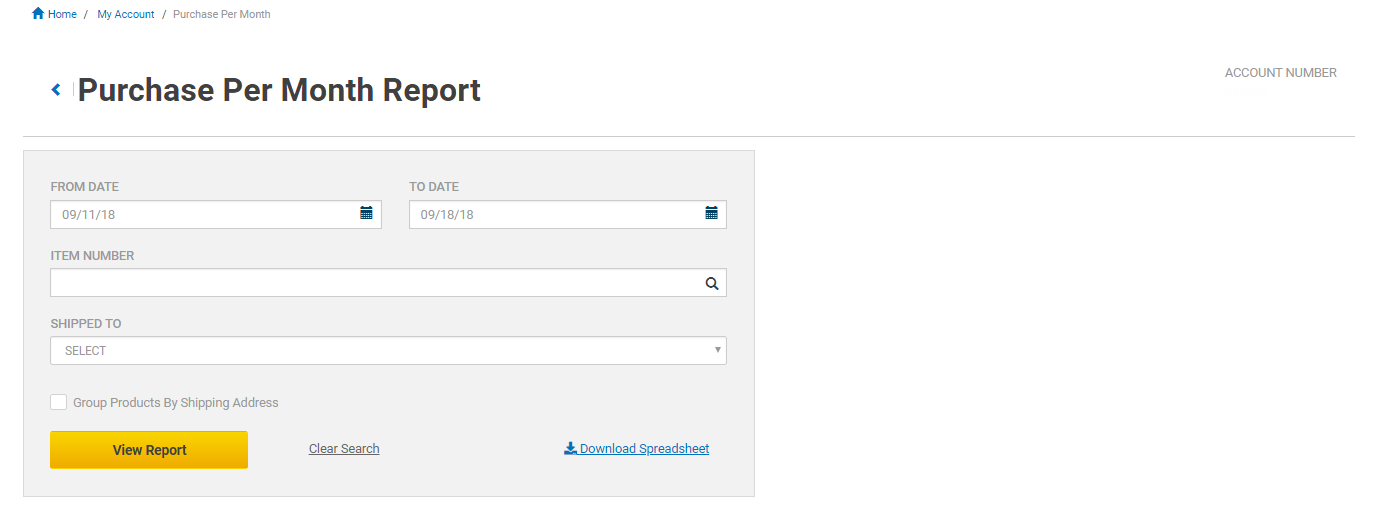This screenshot has width=1385, height=517.
Task: Click the Shipped To dropdown arrow
Action: click(x=717, y=350)
